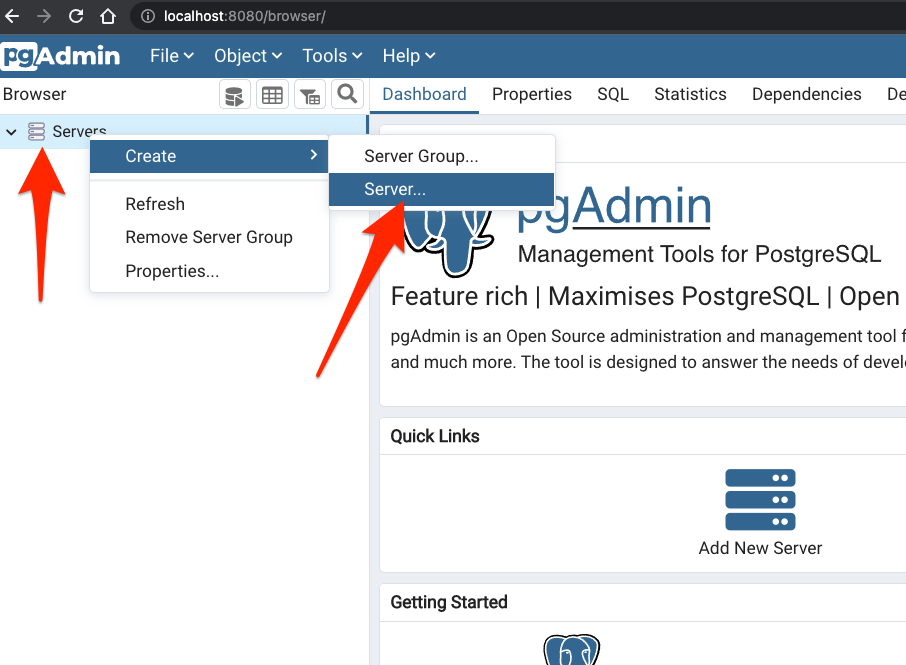
Task: Click the Servers group icon in tree
Action: pos(36,132)
